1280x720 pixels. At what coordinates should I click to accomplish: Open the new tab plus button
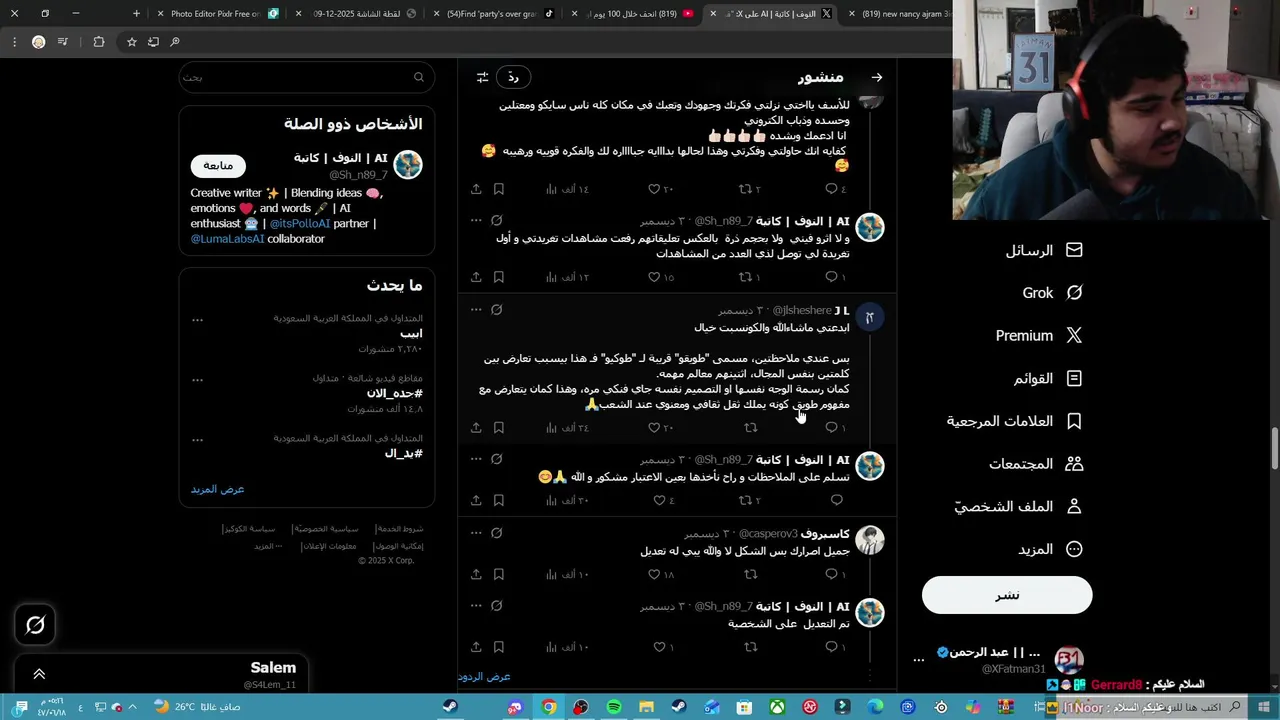click(x=137, y=14)
